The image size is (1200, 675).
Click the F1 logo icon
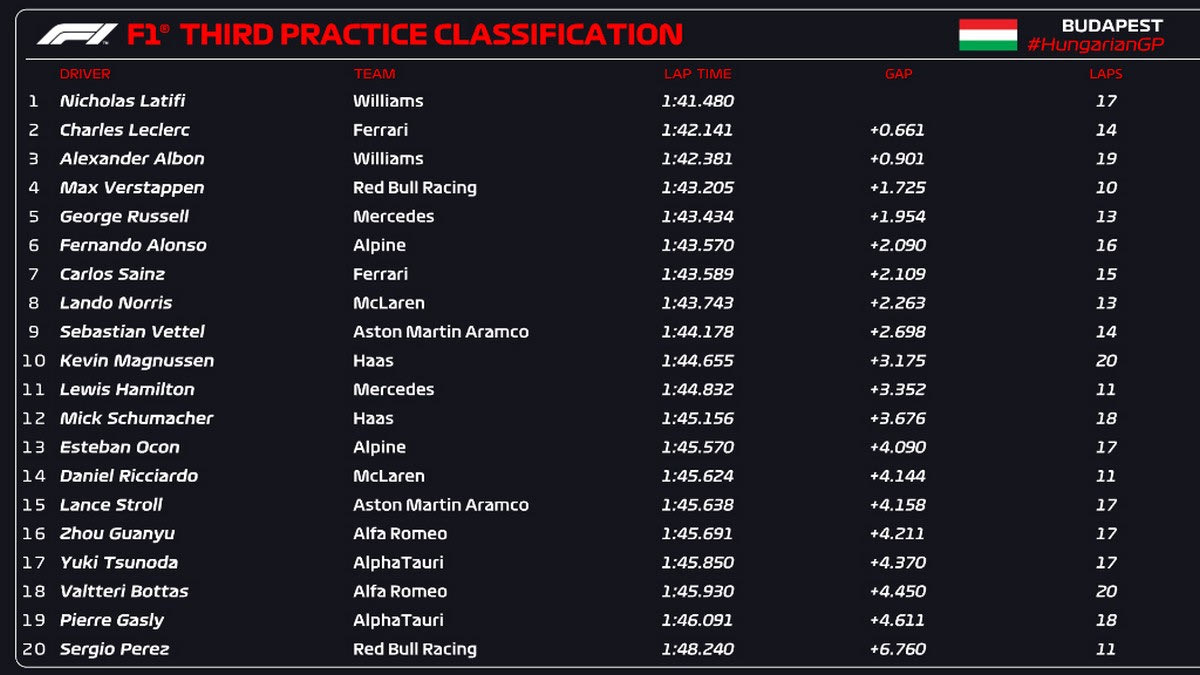[x=77, y=34]
